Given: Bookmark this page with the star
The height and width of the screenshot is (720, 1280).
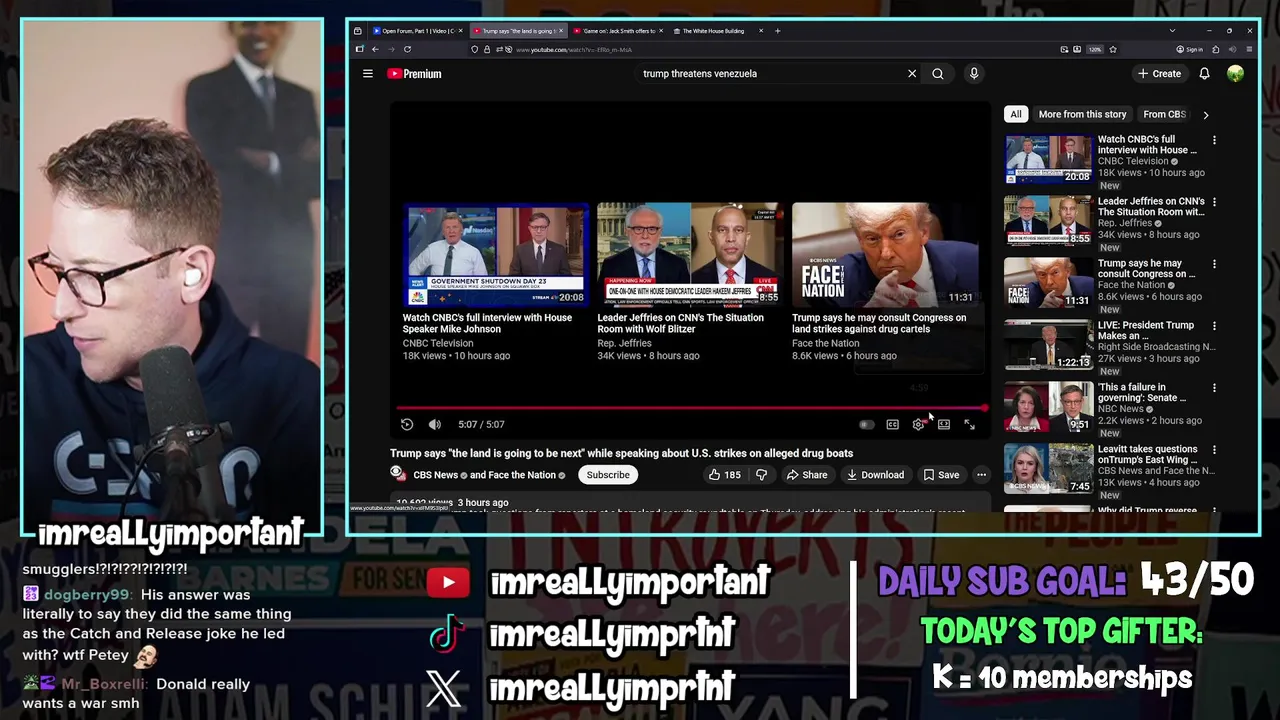Looking at the screenshot, I should click(1114, 49).
